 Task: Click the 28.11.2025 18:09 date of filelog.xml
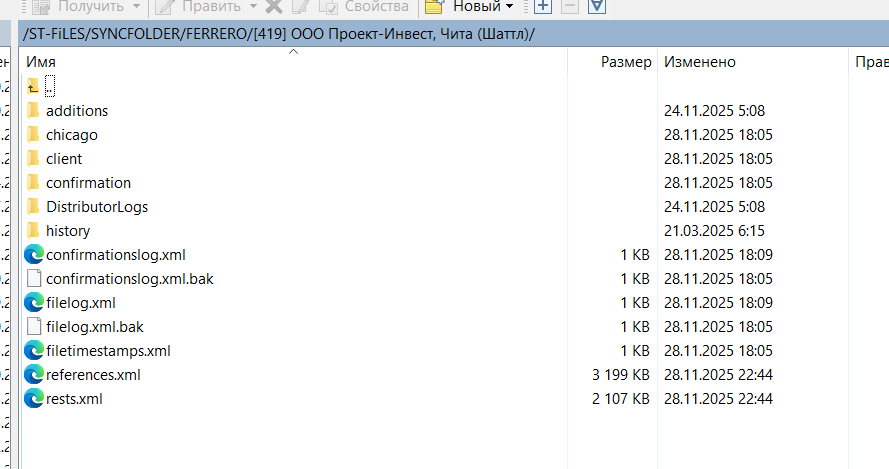pyautogui.click(x=718, y=303)
